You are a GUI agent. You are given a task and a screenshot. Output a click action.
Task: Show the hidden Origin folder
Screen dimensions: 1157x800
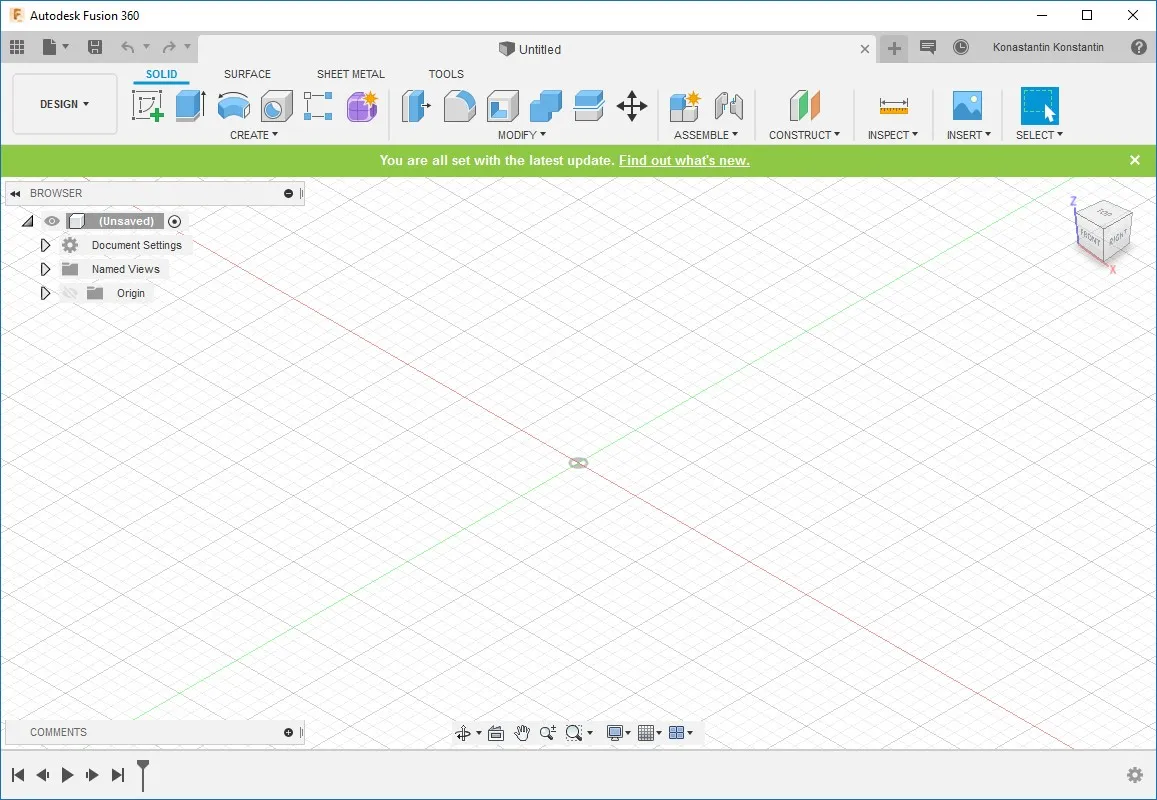[x=70, y=293]
